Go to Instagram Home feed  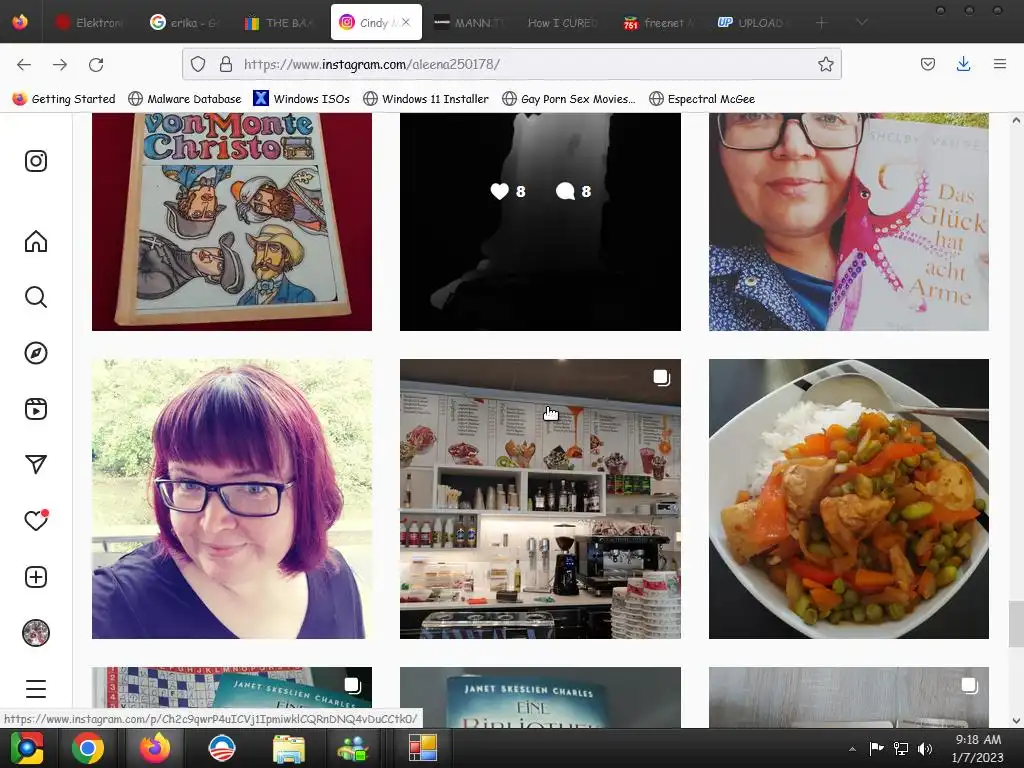[x=36, y=241]
